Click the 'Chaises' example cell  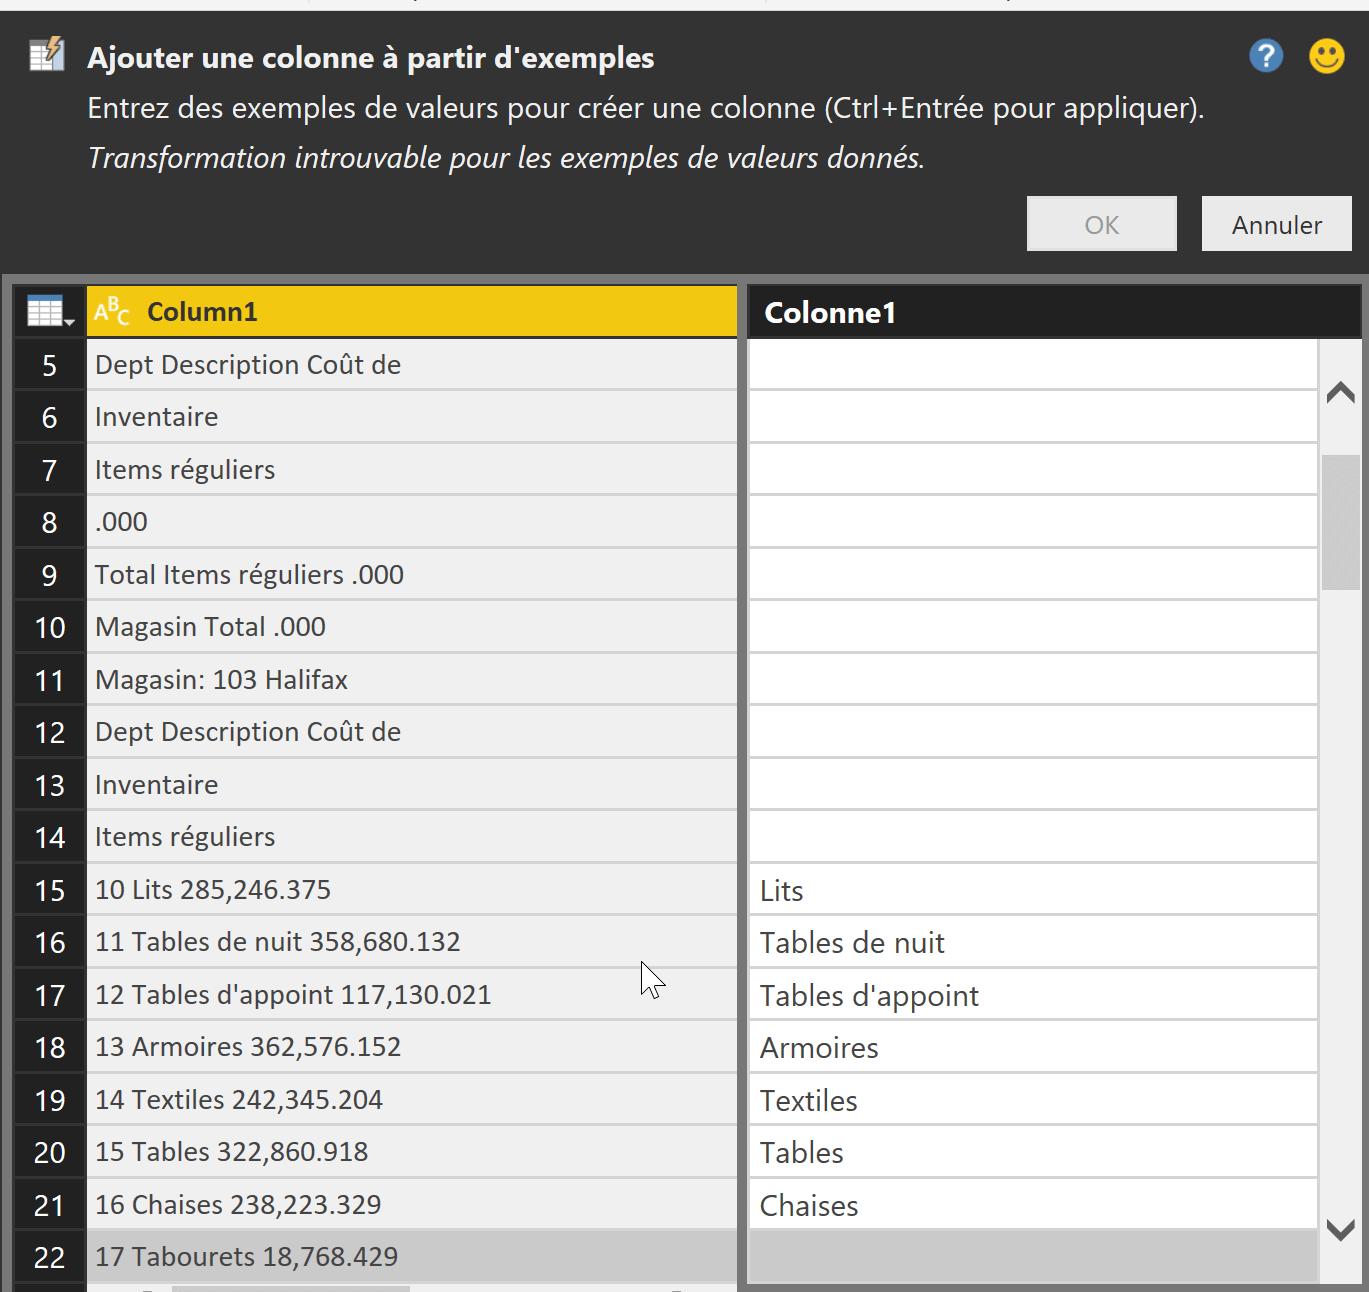[x=1032, y=1205]
